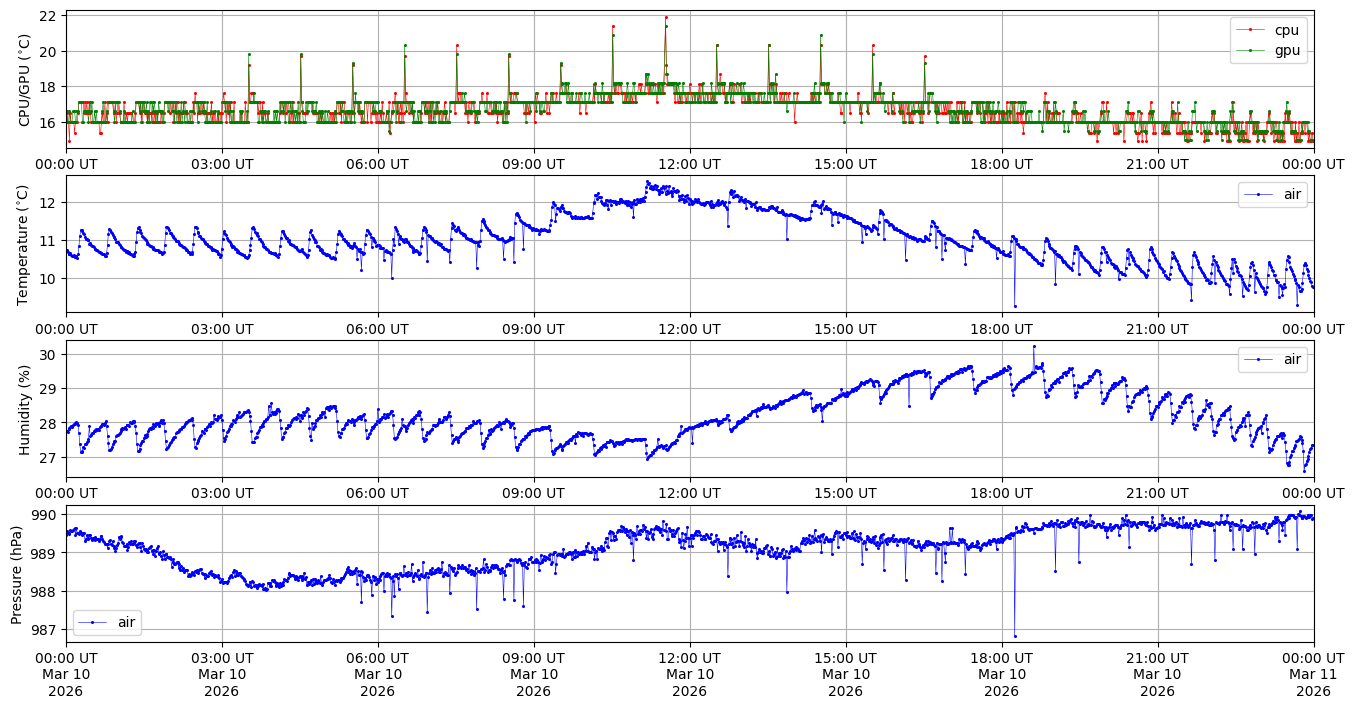Screen dimensions: 1354x708
Task: Click the gpu legend entry label
Action: 1286,50
